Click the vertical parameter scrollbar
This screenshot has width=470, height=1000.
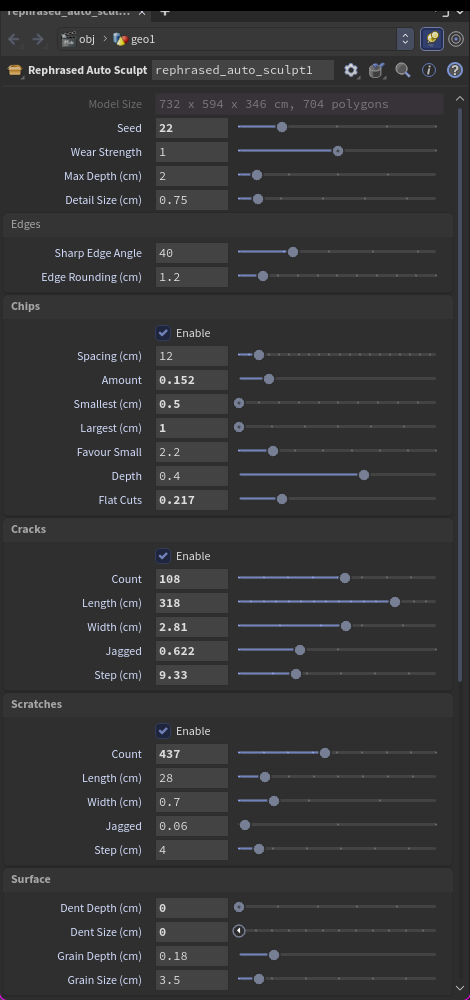coord(460,395)
